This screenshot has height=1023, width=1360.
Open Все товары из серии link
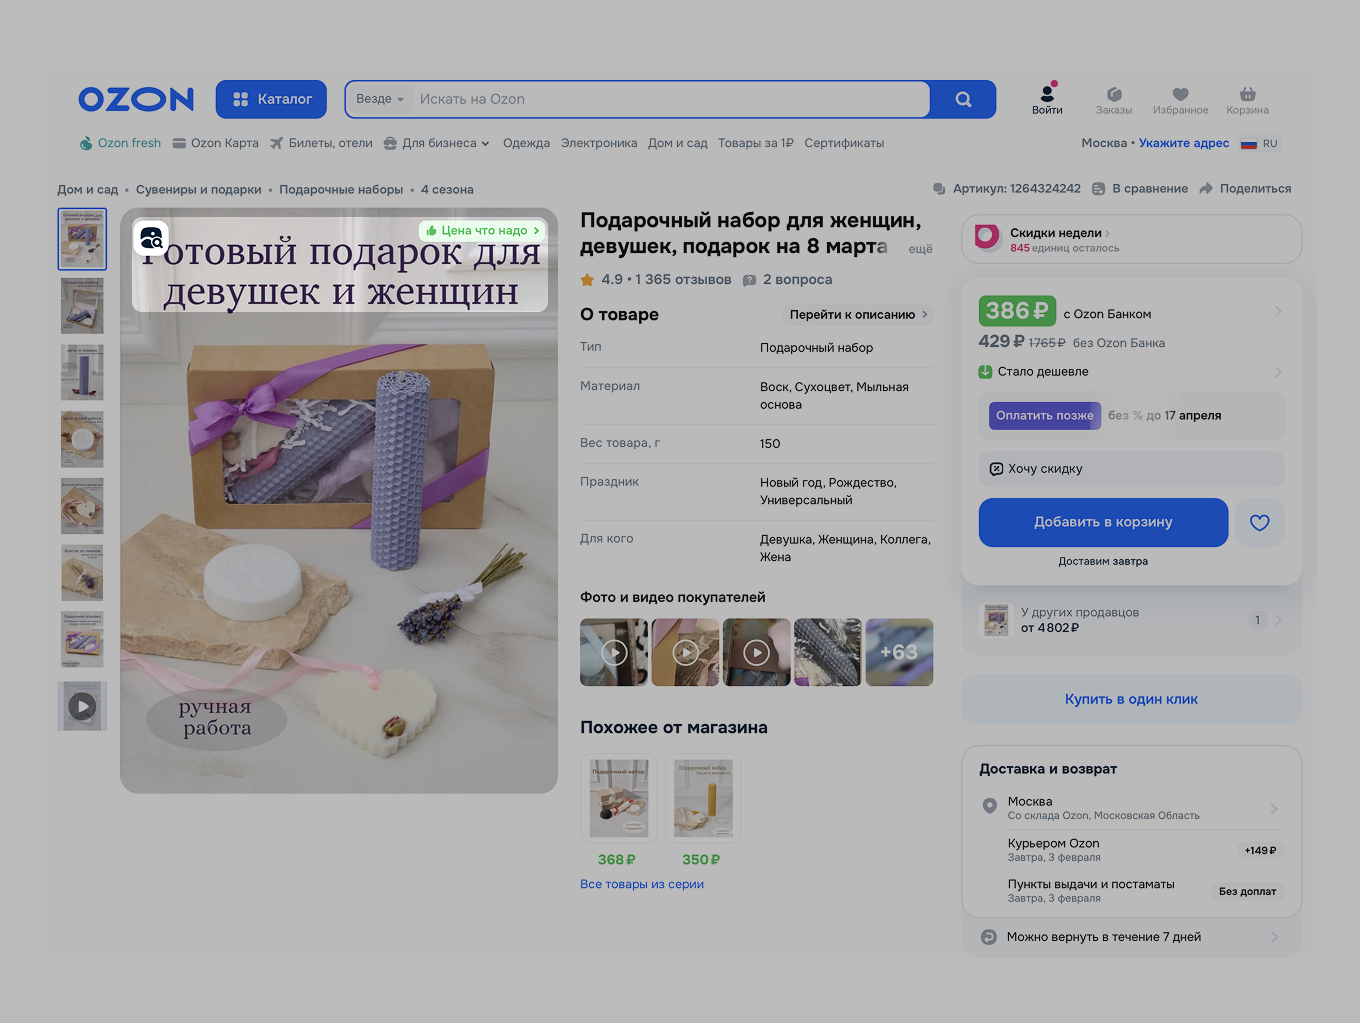coord(642,884)
